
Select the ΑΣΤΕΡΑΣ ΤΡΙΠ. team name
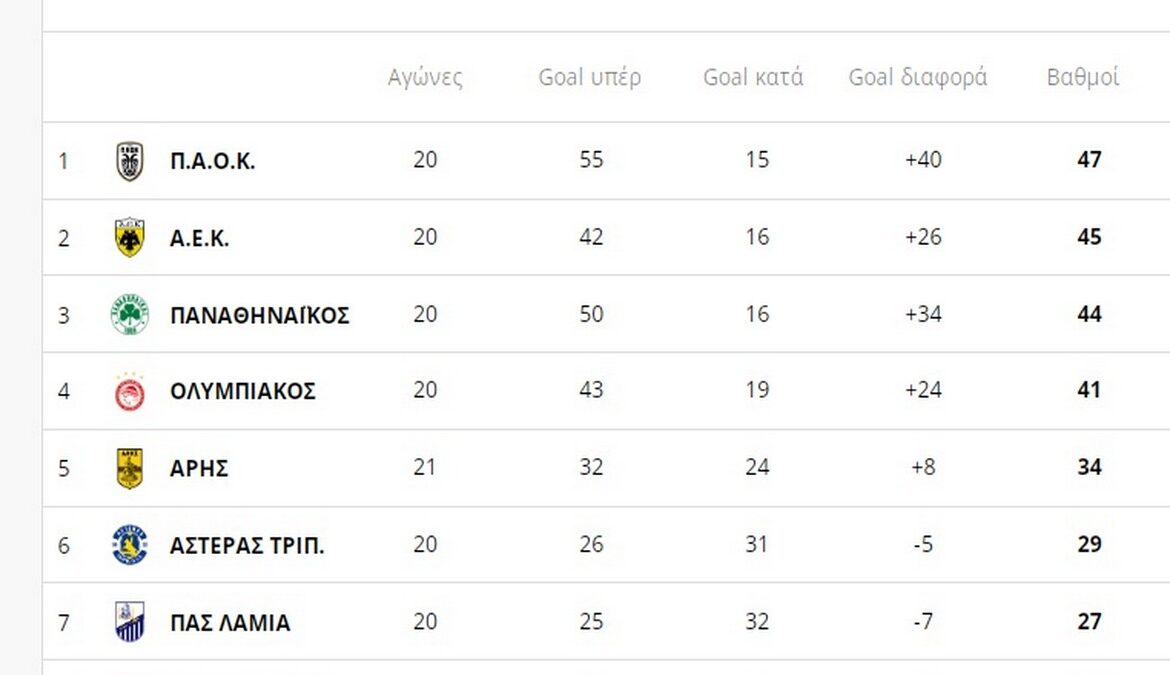247,545
